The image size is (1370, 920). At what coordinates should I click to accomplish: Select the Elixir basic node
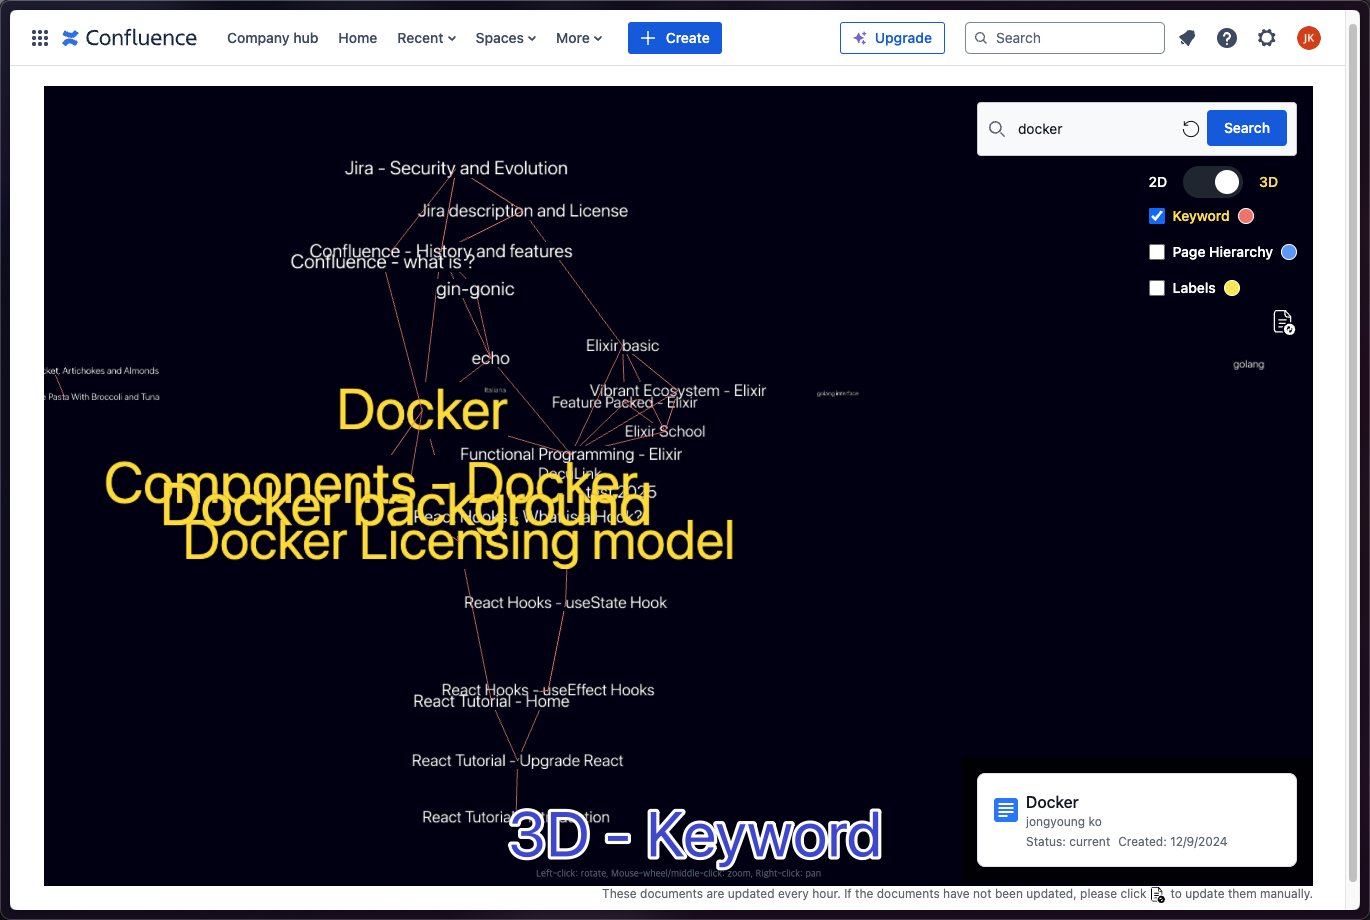click(x=623, y=346)
